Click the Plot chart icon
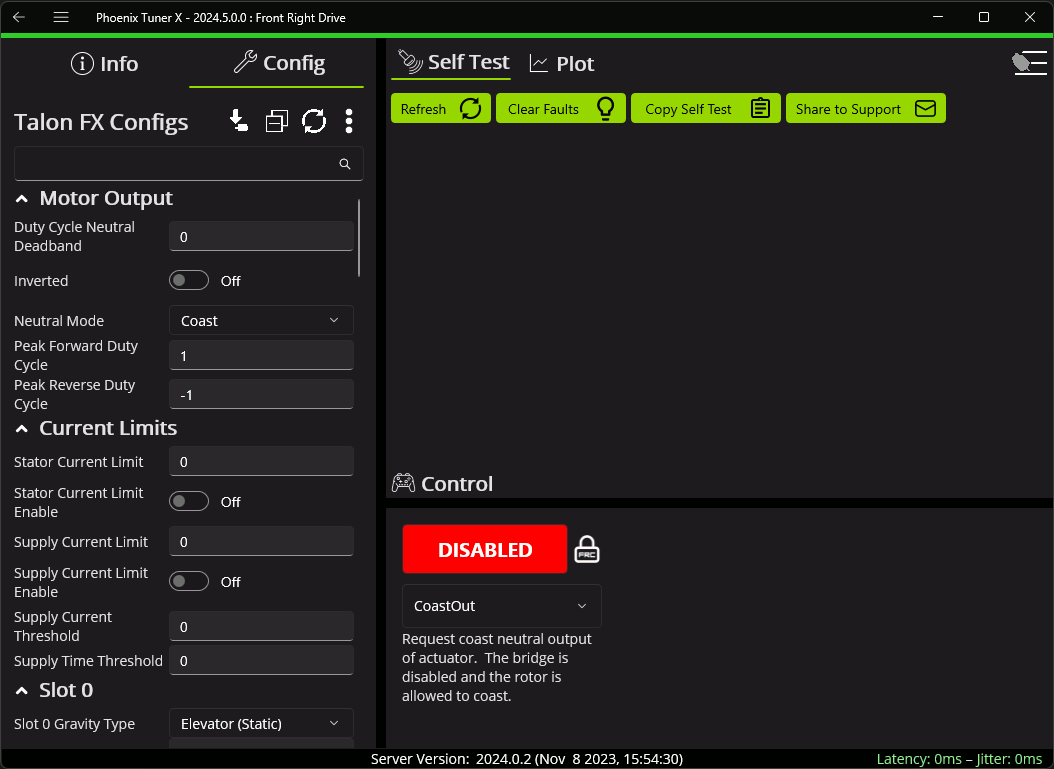Viewport: 1054px width, 769px height. (538, 64)
